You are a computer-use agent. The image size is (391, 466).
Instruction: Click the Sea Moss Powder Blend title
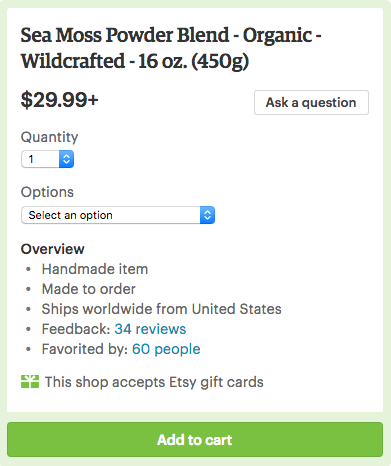[x=171, y=48]
